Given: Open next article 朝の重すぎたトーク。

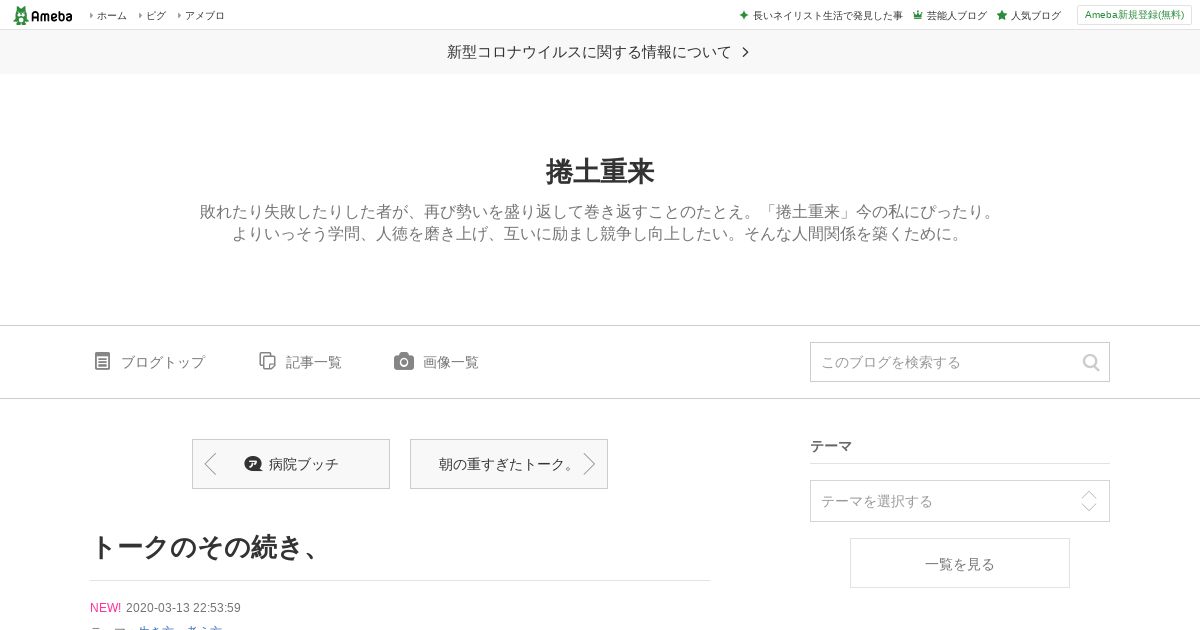Looking at the screenshot, I should 509,464.
